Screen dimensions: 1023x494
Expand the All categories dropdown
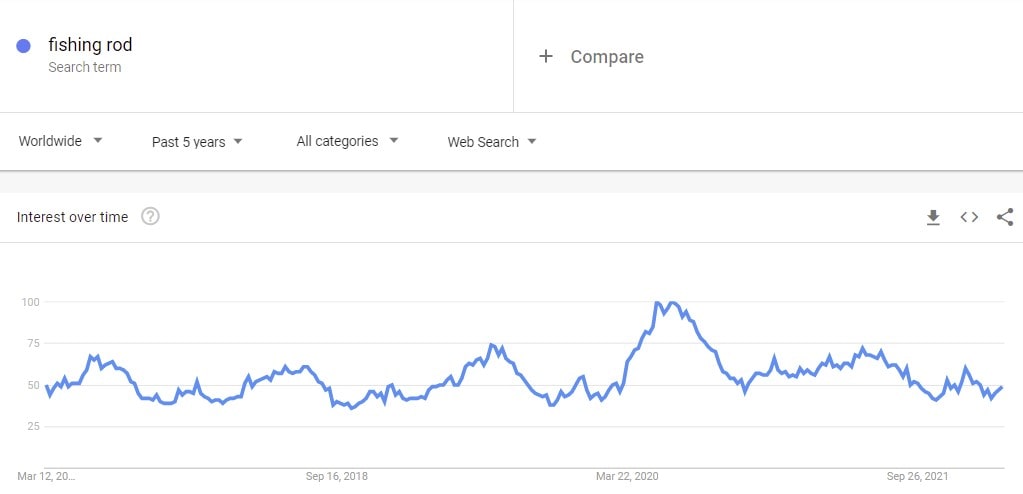(347, 141)
